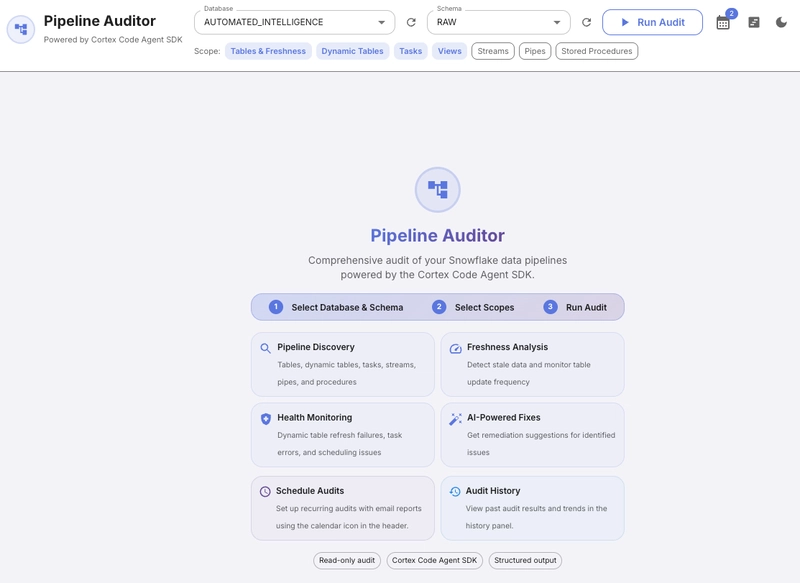
Task: Click Run Audit step label
Action: tap(586, 308)
